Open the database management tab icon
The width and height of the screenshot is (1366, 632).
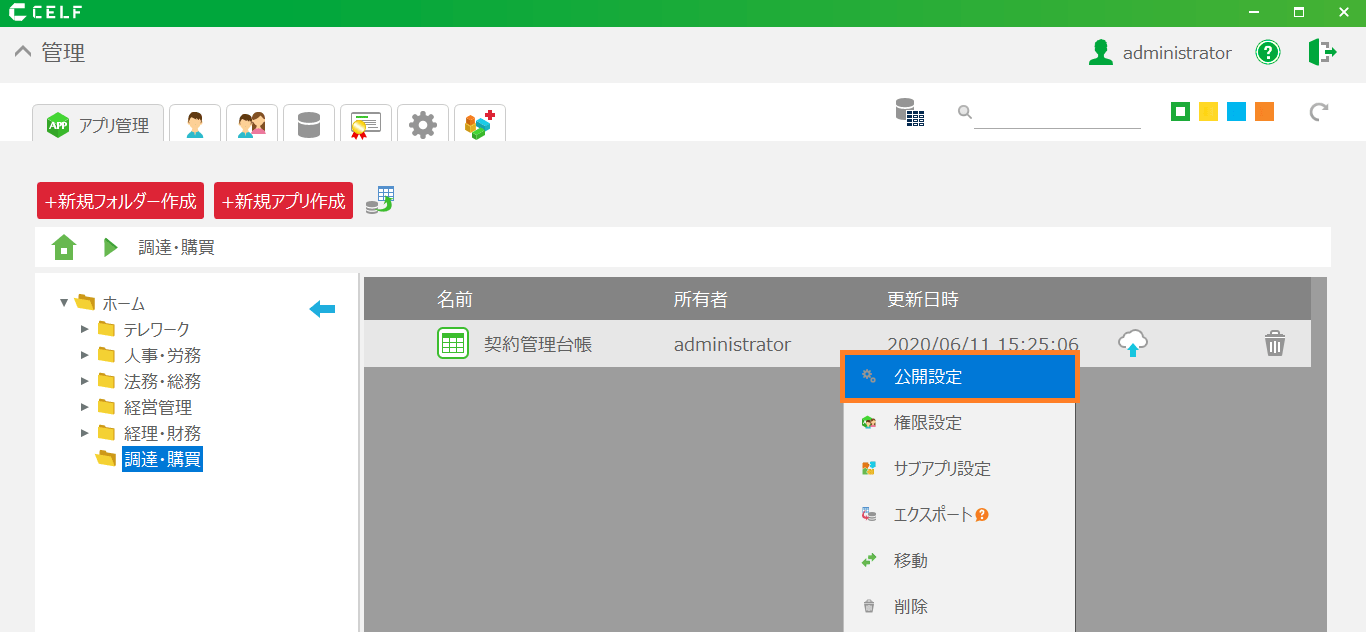(x=309, y=125)
